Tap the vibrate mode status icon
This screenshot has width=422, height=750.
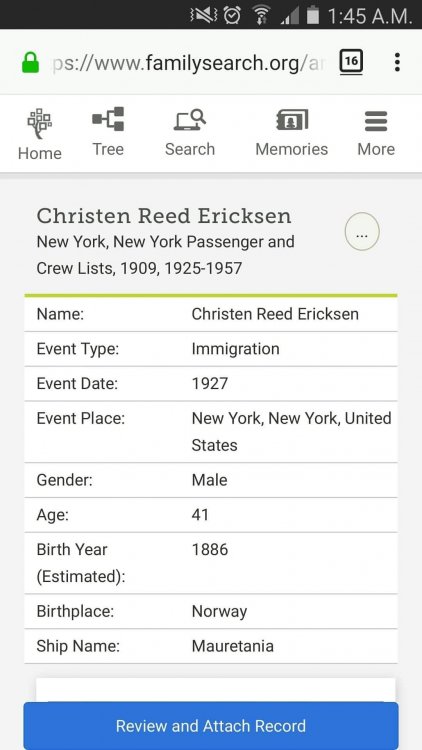[x=203, y=15]
